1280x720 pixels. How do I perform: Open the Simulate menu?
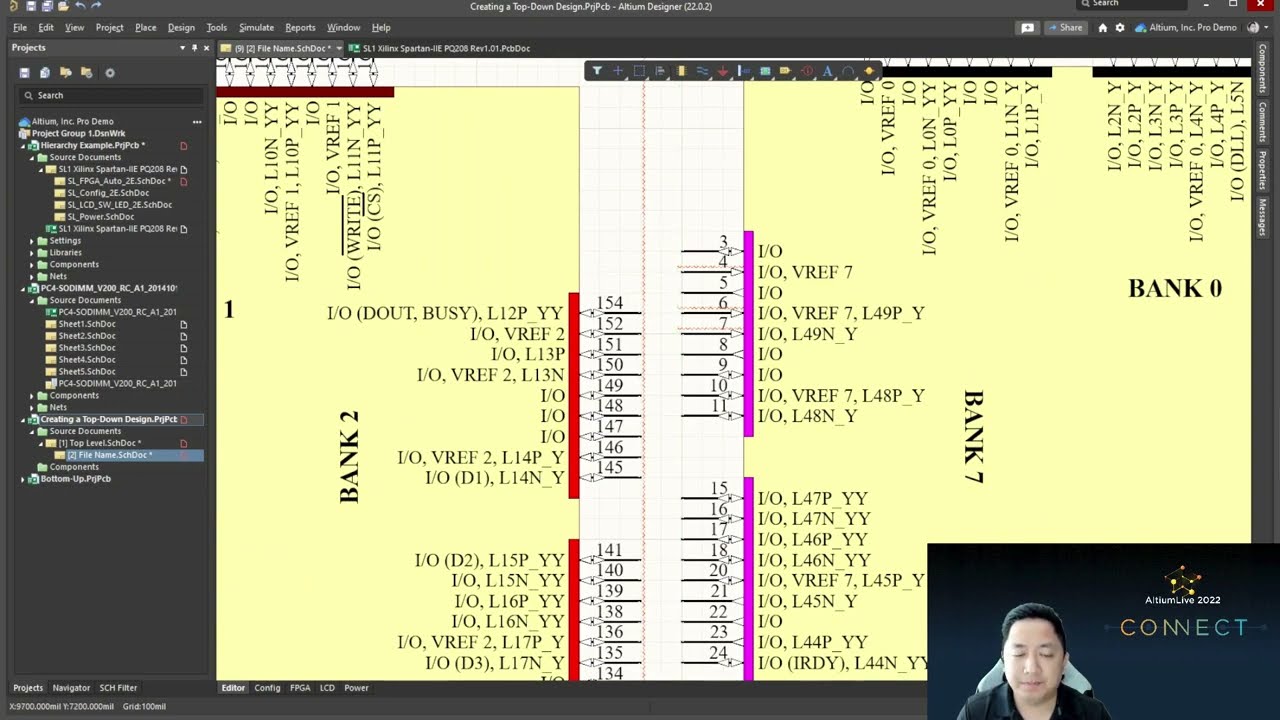(x=256, y=28)
